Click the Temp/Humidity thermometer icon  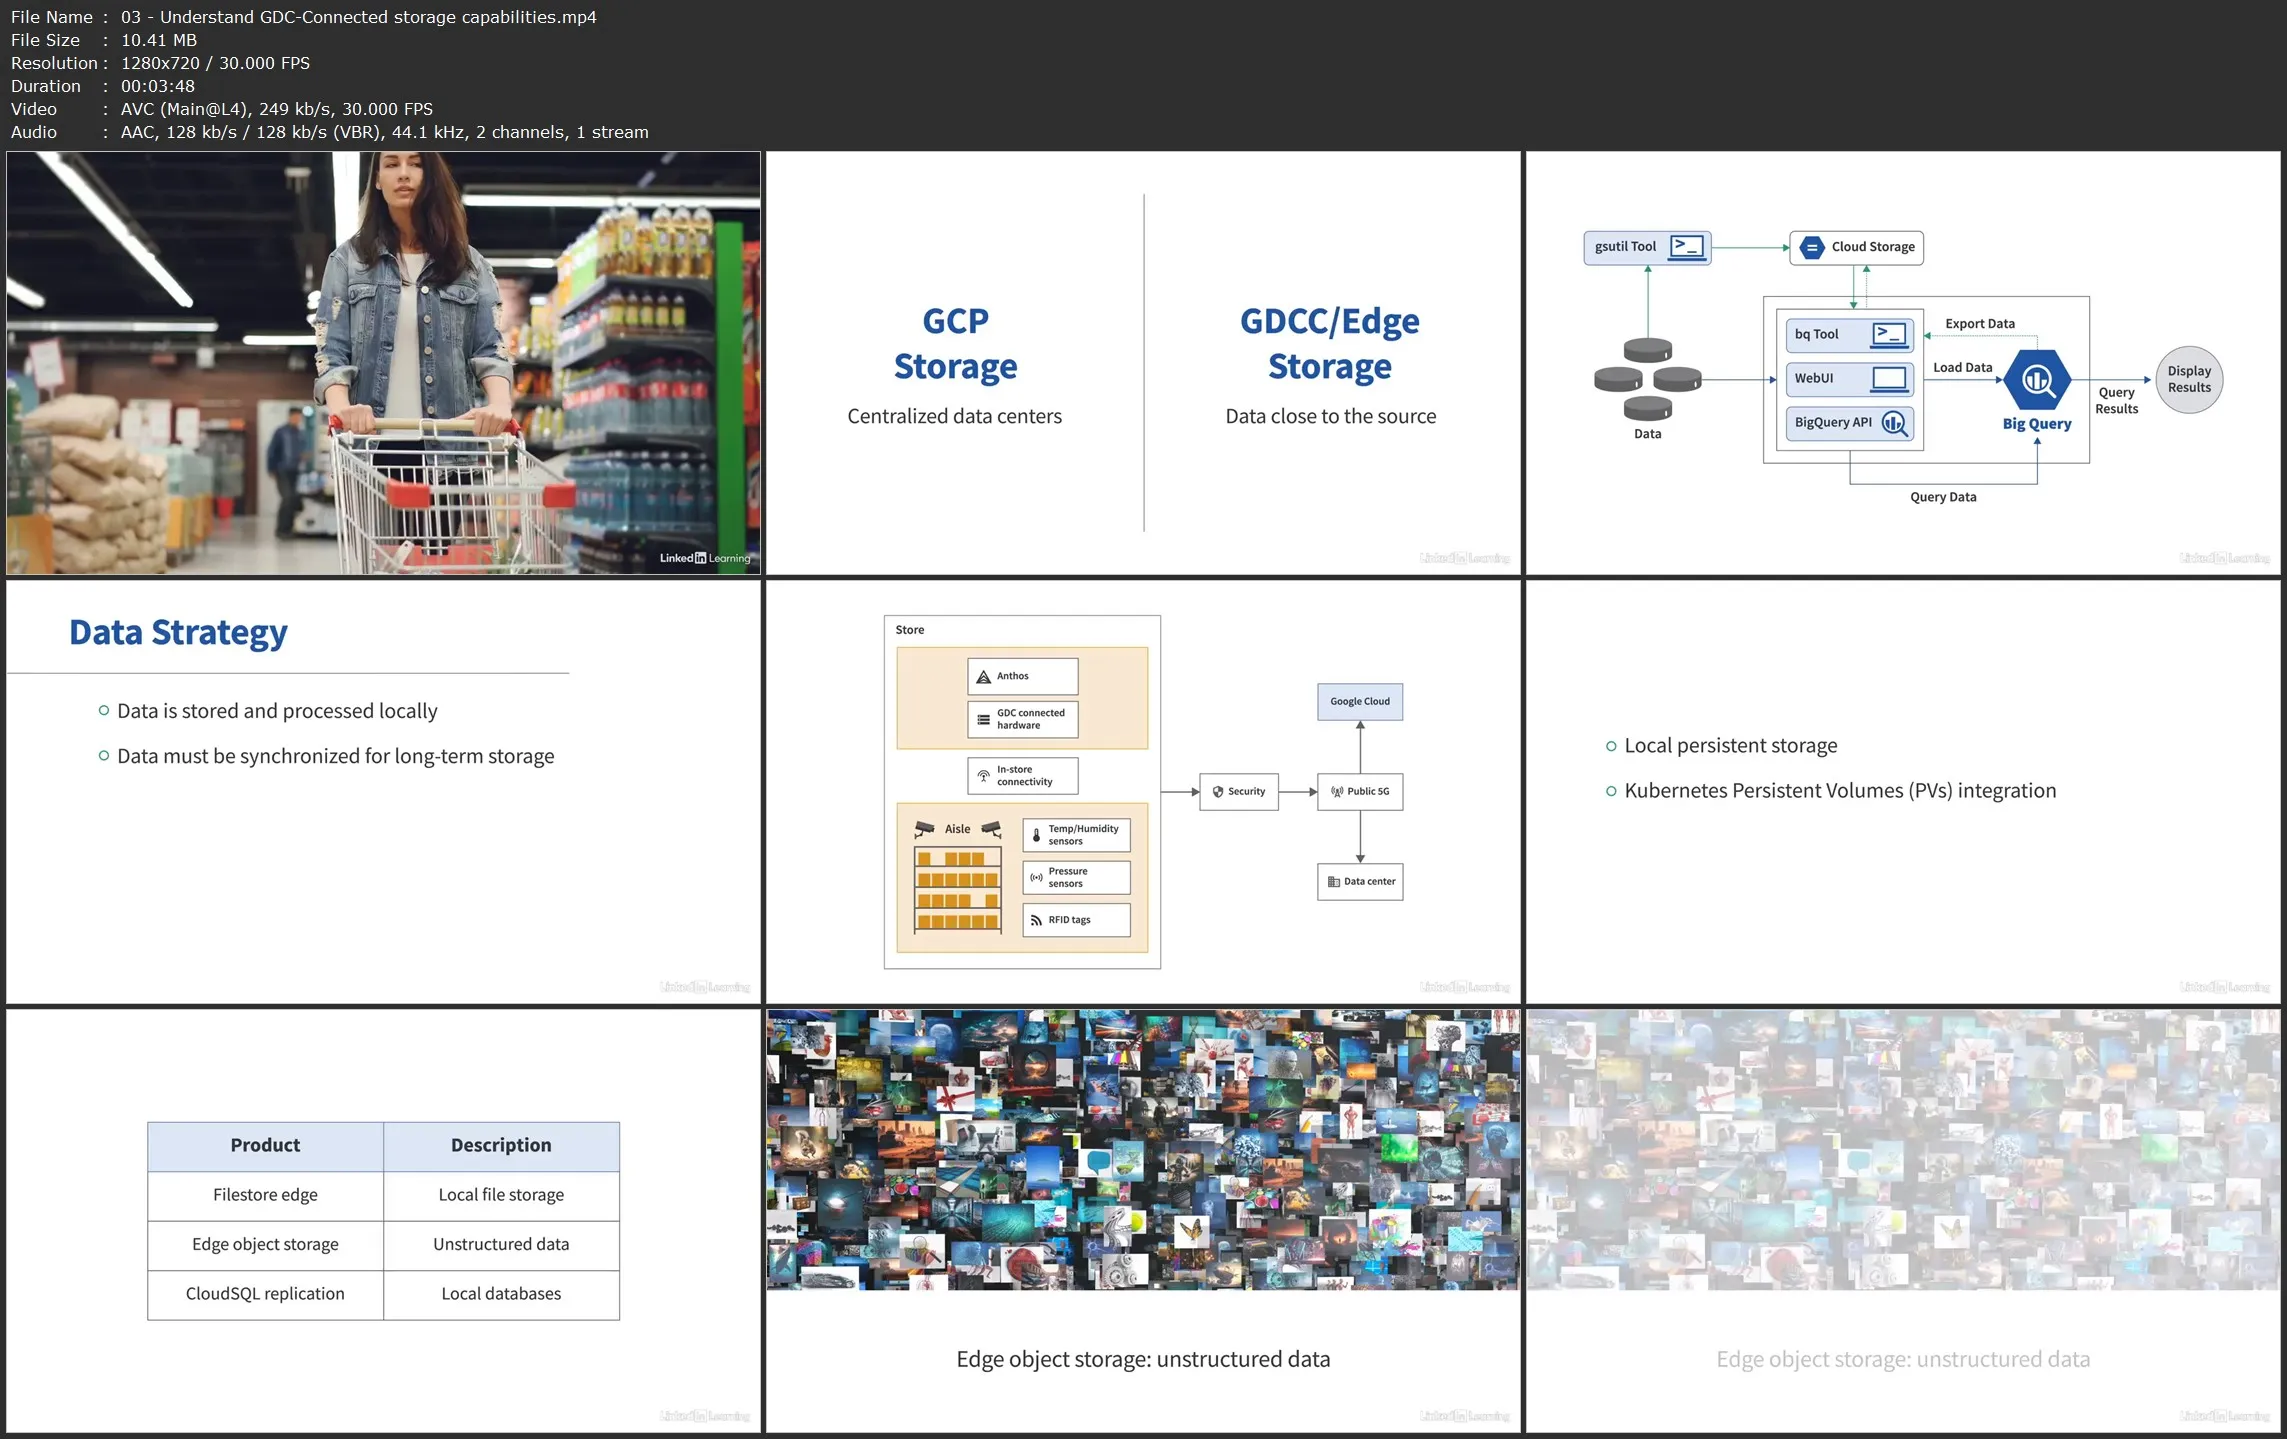pos(1036,835)
